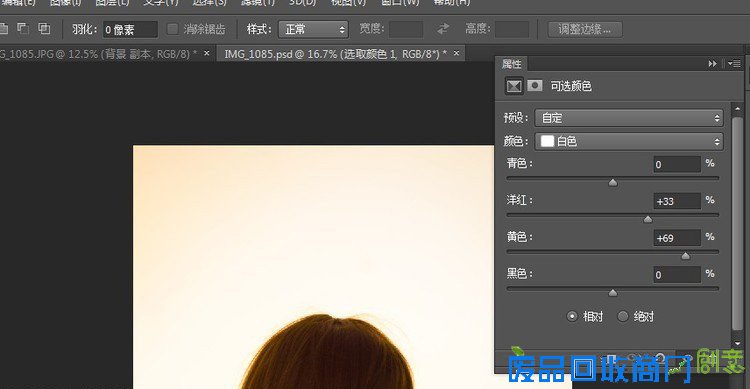Click the 黑色 black slider handle
The width and height of the screenshot is (750, 389).
pos(613,293)
